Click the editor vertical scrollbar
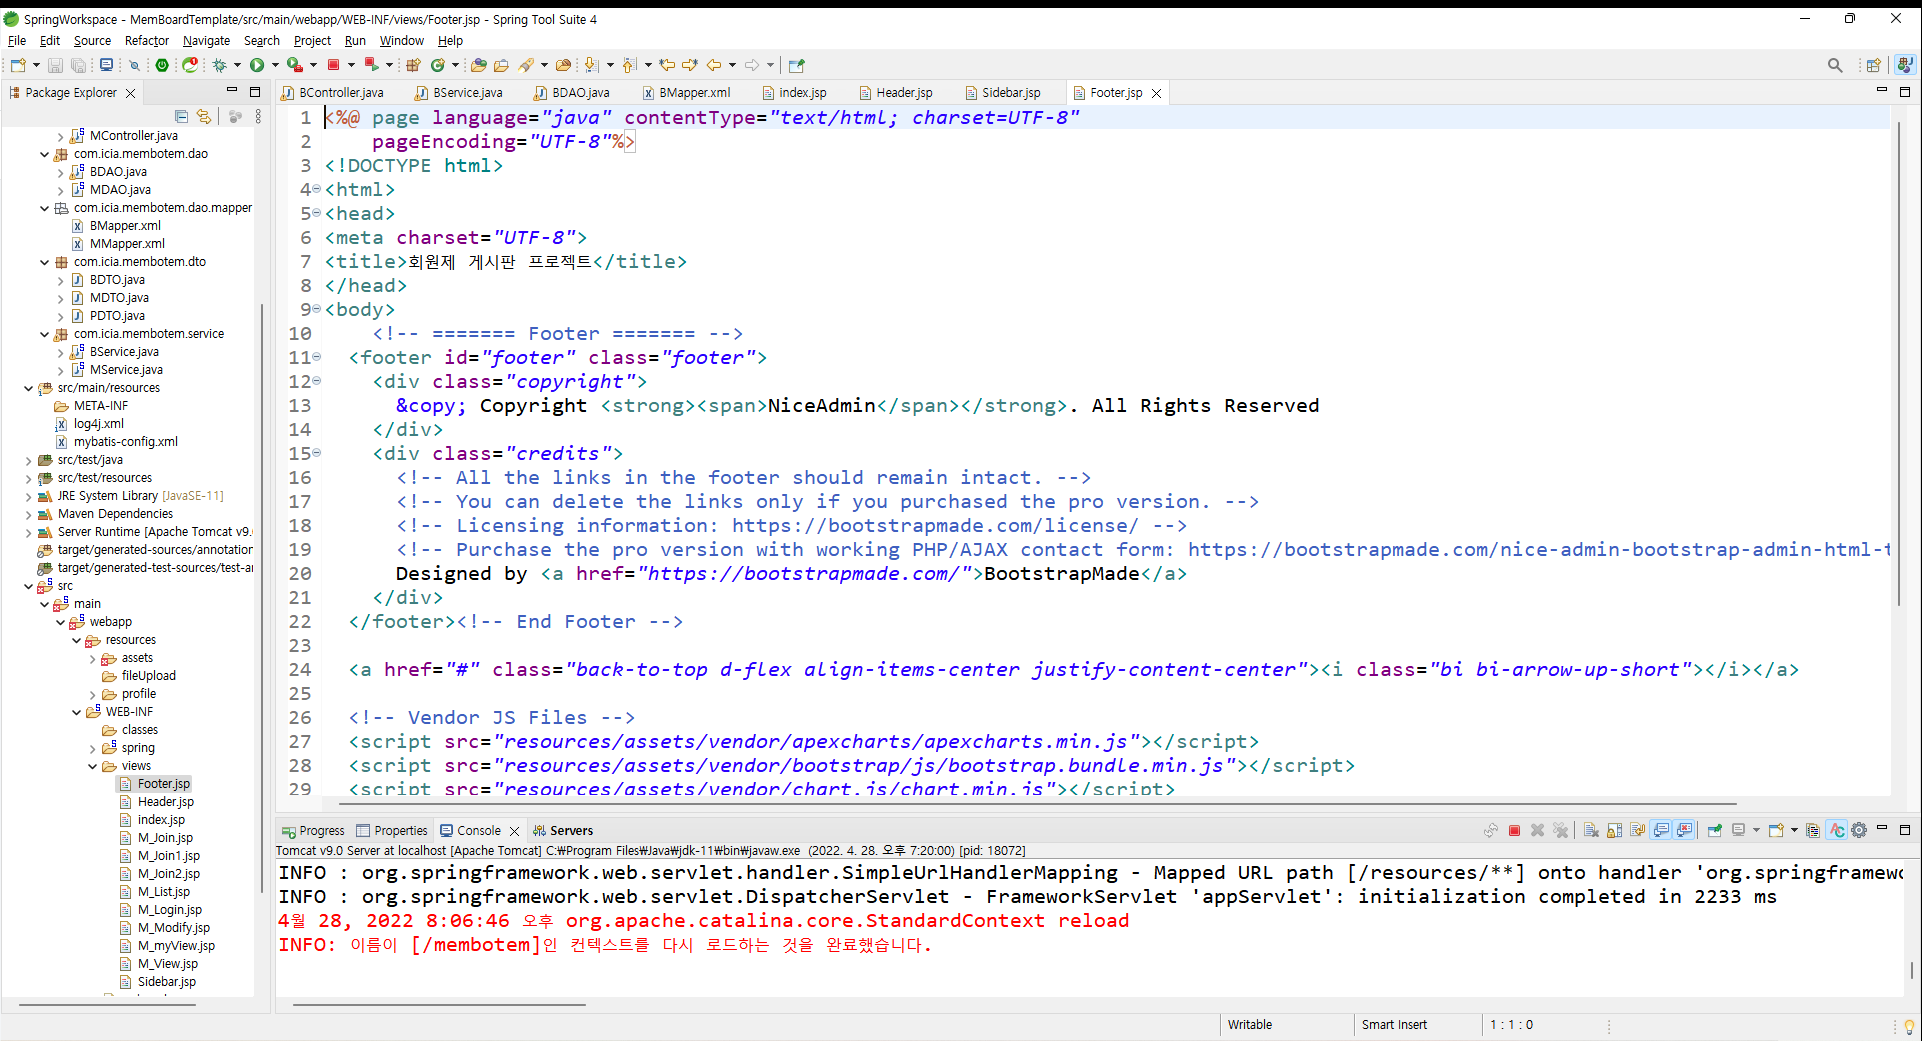This screenshot has height=1041, width=1922. pos(1898,365)
